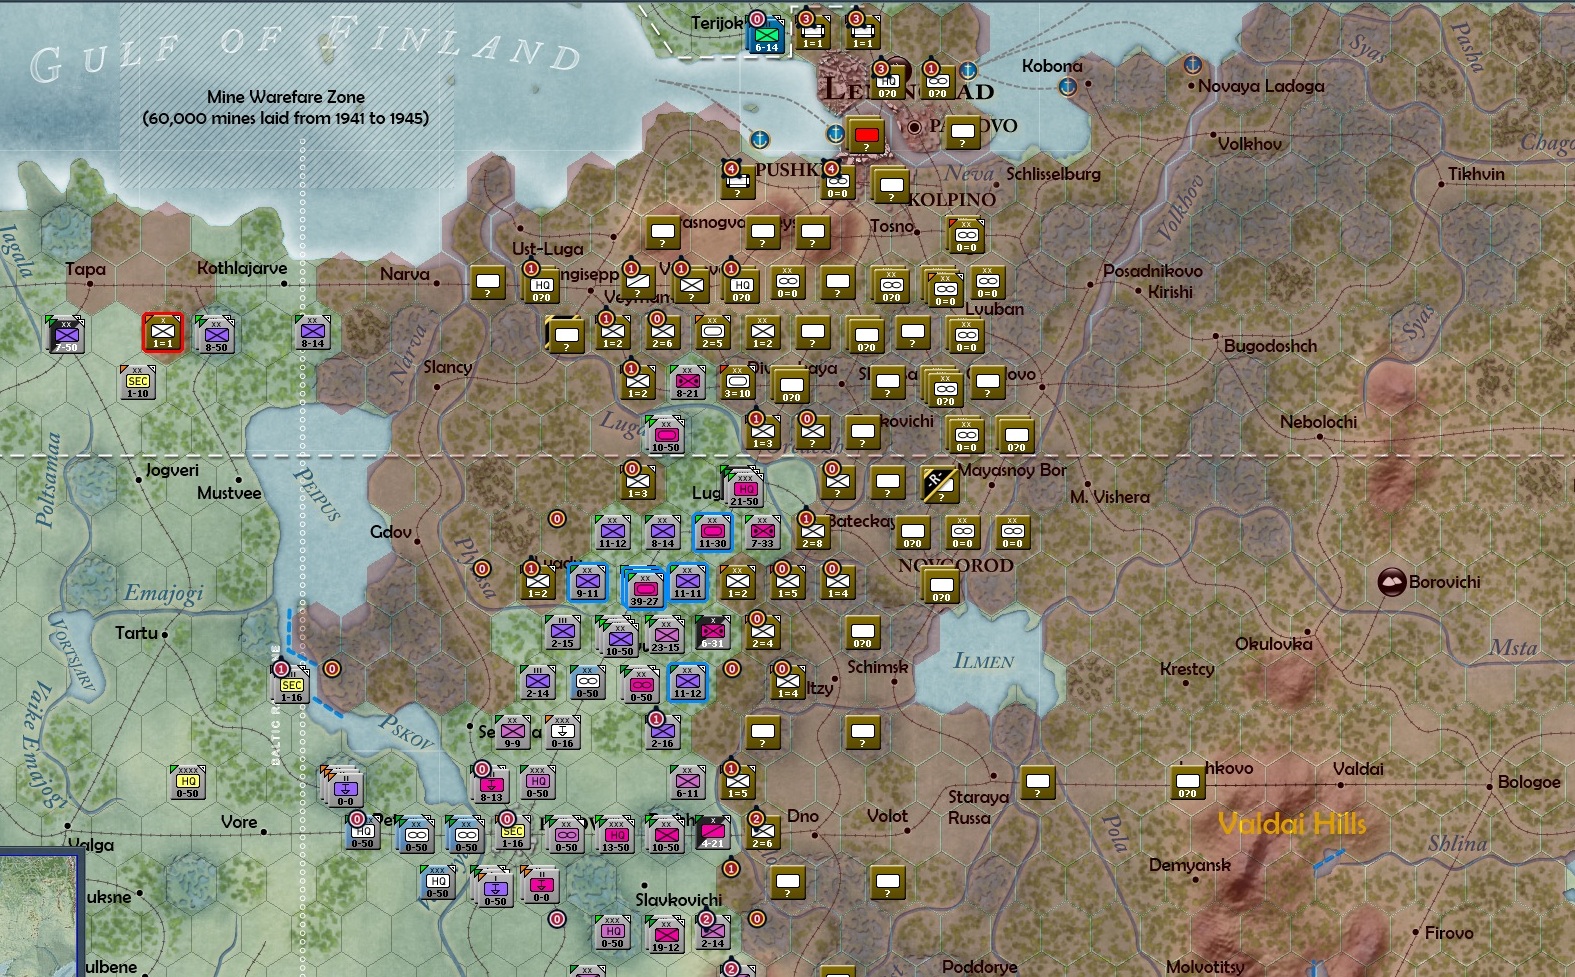The image size is (1575, 977).
Task: Choose the 23-15 division stack
Action: tap(665, 636)
